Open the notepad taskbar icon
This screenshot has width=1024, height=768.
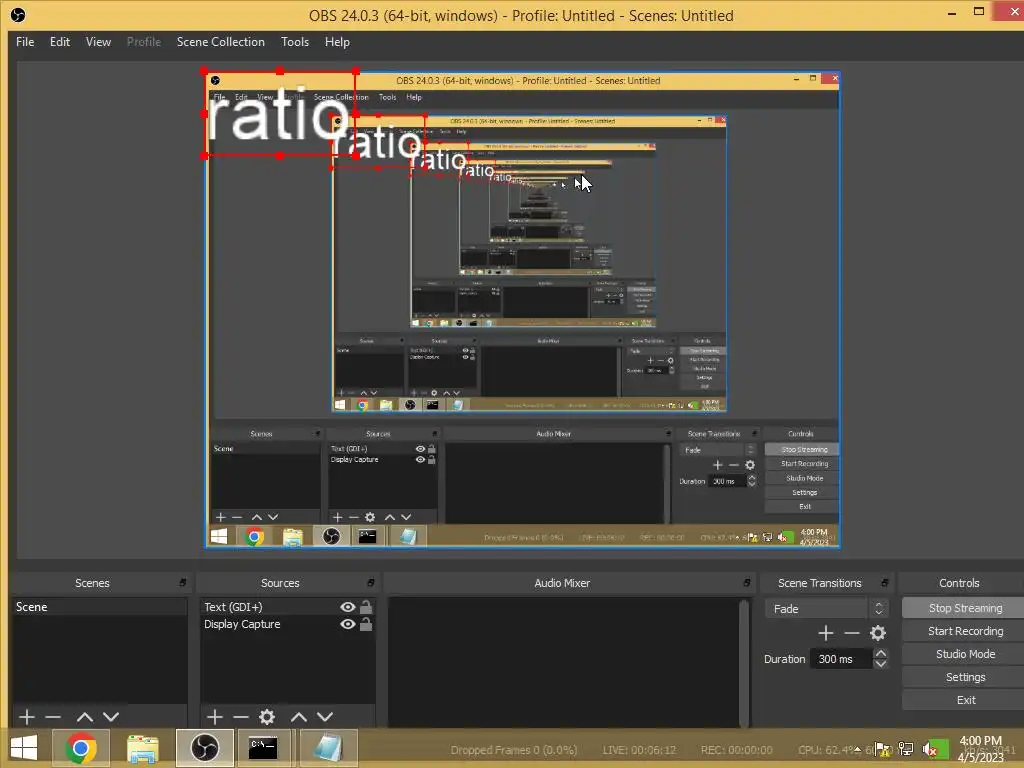point(328,748)
